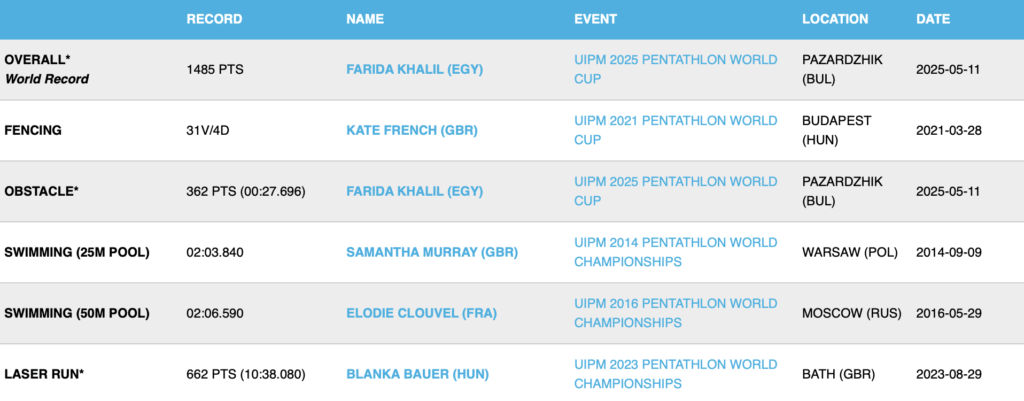The image size is (1024, 401).
Task: Click the RECORD column header
Action: point(214,19)
